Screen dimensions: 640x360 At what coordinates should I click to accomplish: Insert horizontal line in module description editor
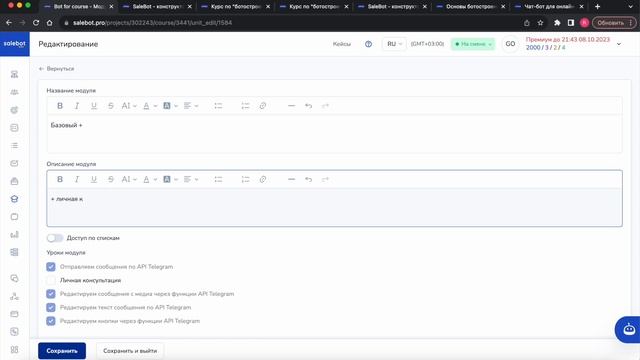point(291,179)
